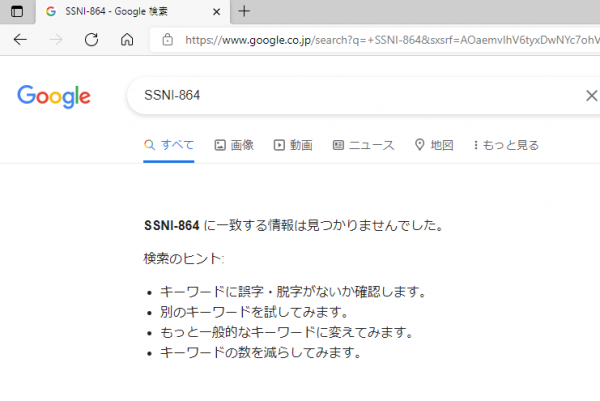This screenshot has width=600, height=401.
Task: Click the 検索のヒント heading text
Action: click(x=184, y=259)
